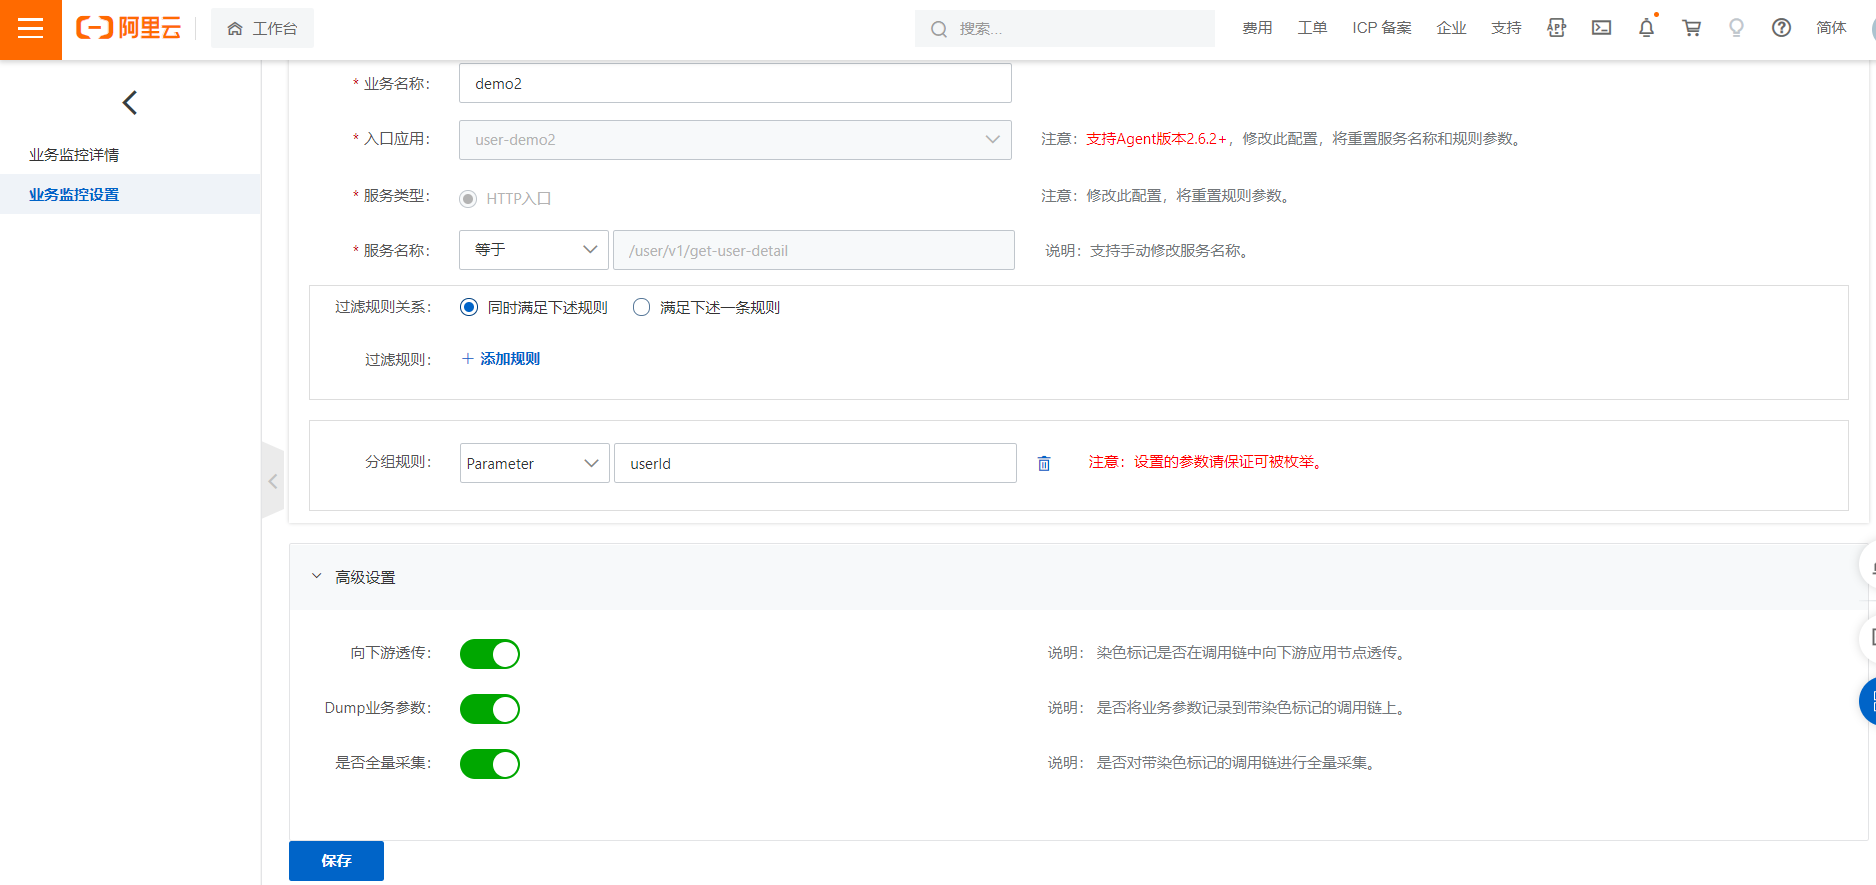Click the 保存 save button
The width and height of the screenshot is (1876, 885).
click(x=336, y=861)
